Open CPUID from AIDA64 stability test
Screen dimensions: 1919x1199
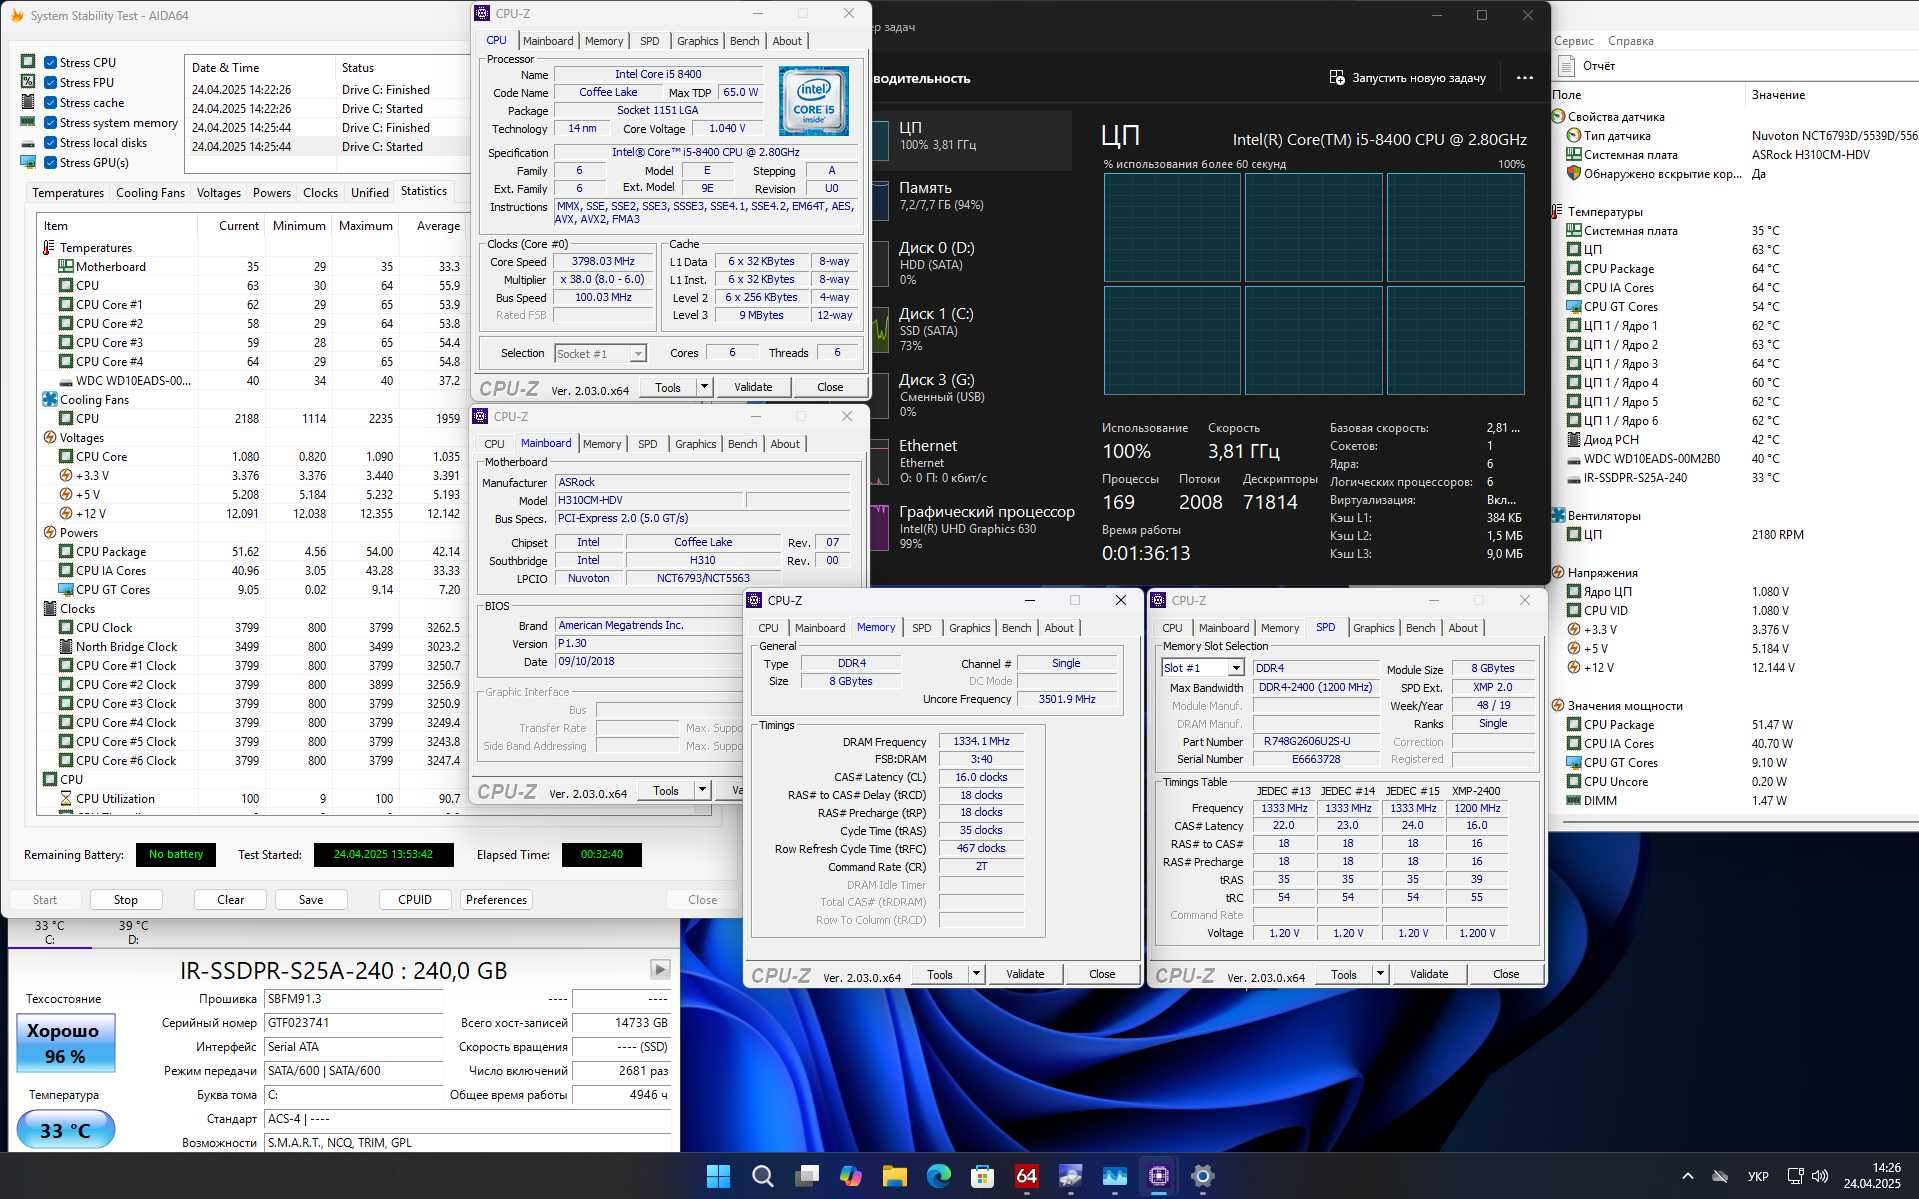(415, 899)
